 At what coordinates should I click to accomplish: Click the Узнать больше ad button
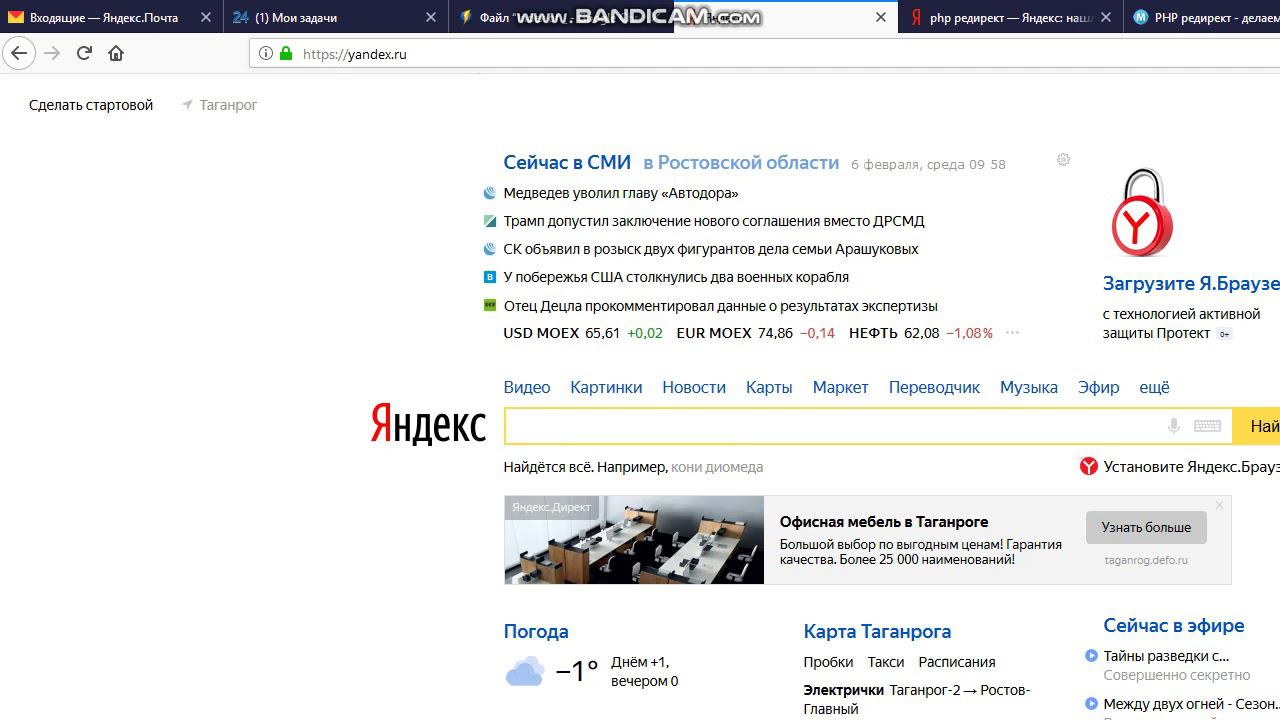(1146, 527)
